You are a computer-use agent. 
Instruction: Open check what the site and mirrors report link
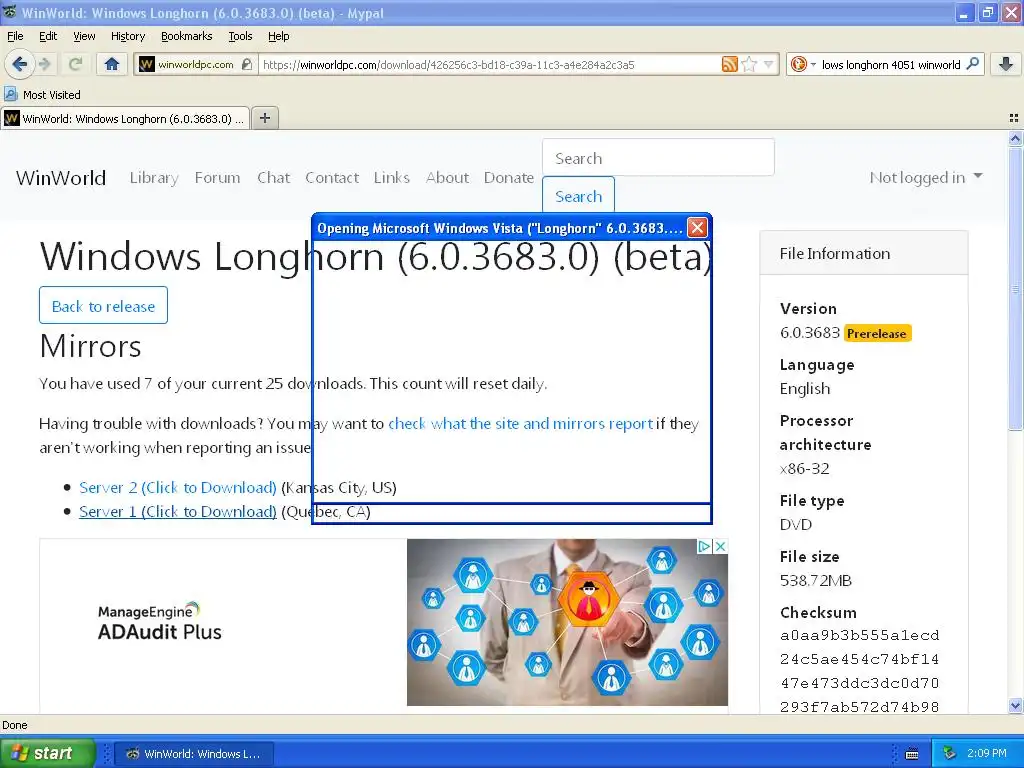520,423
